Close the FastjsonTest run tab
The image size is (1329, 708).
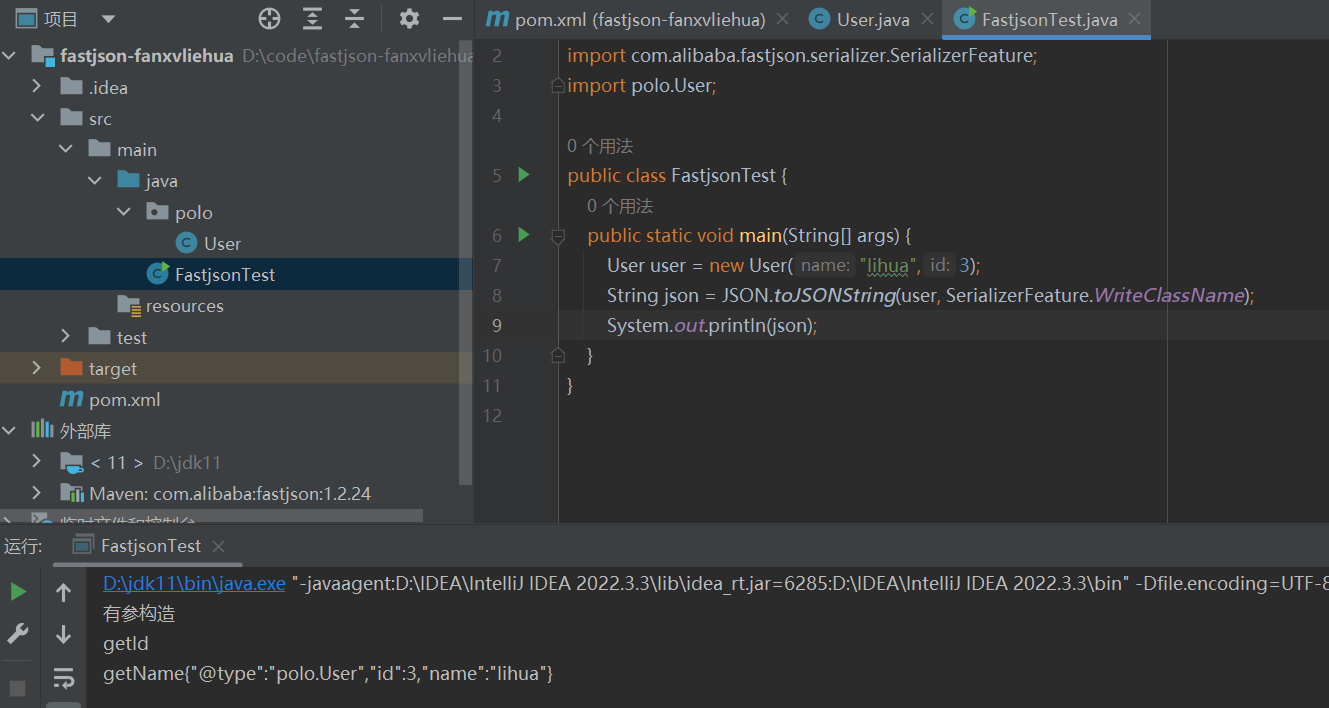[218, 546]
